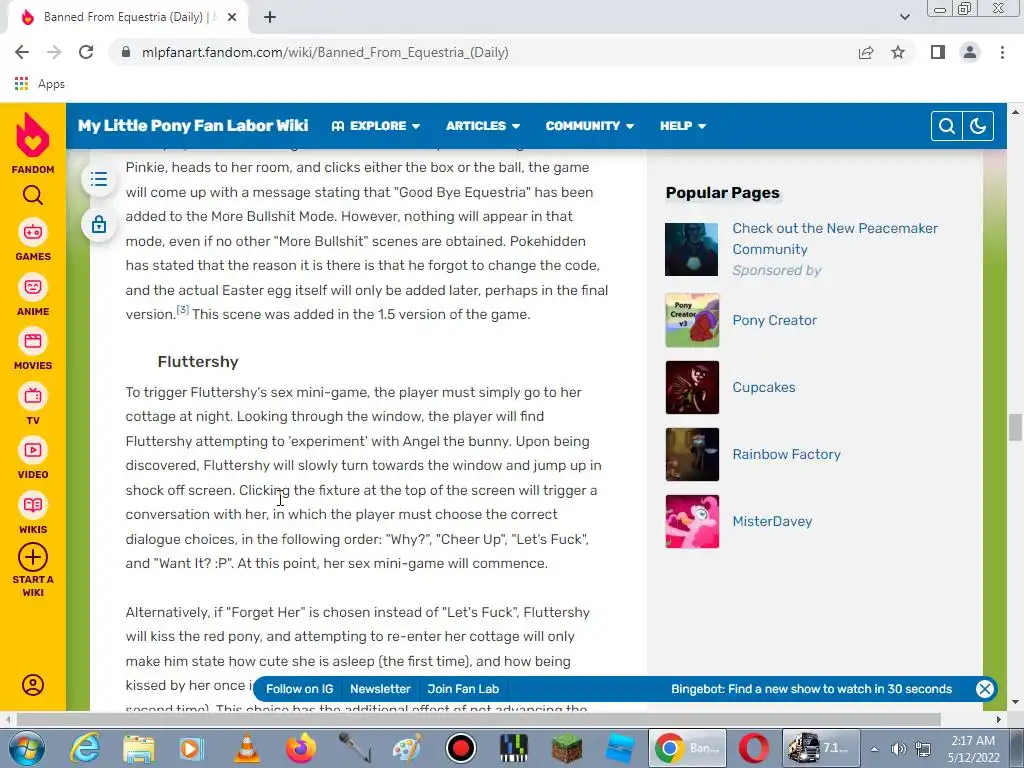Open the Cupcakes page link
Screen dimensions: 1024x768
[x=763, y=387]
